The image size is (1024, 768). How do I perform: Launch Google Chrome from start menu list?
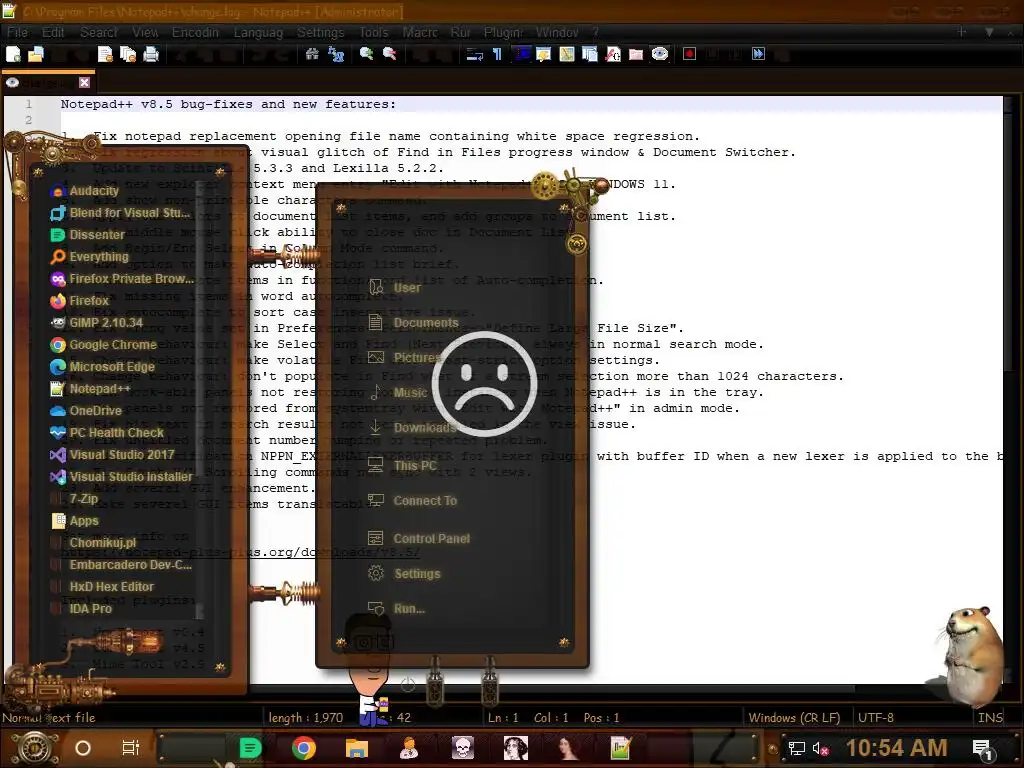pyautogui.click(x=104, y=345)
